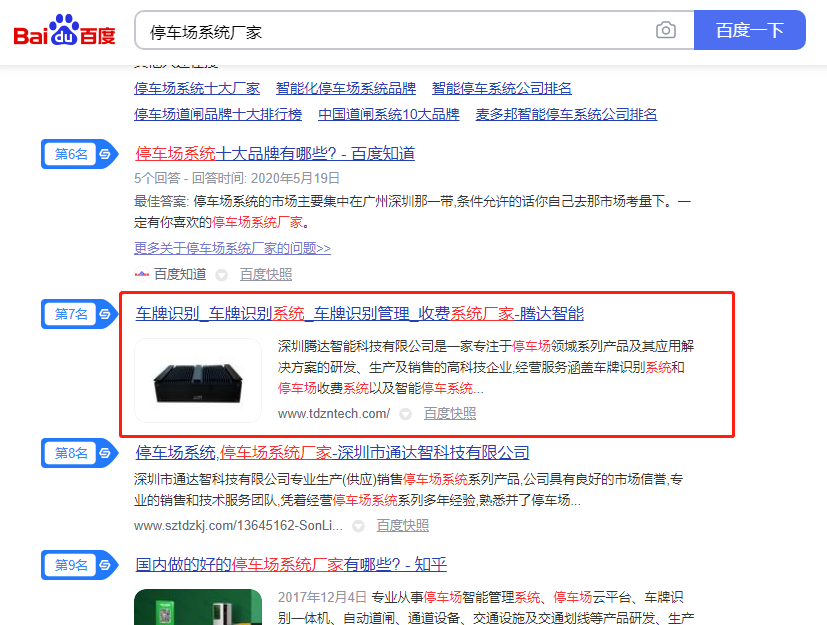Open 百度快照 next to www.sztdzkj.com
Viewport: 827px width, 625px height.
point(403,525)
